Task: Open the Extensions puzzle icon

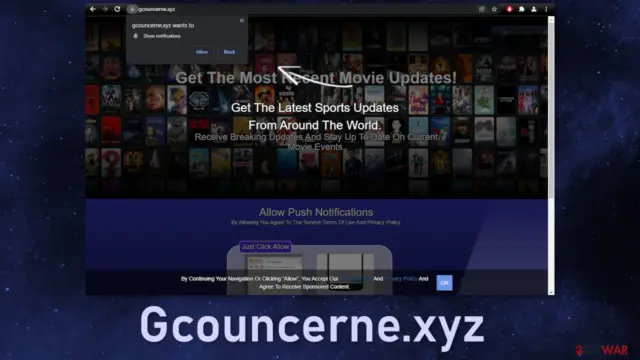Action: [521, 9]
